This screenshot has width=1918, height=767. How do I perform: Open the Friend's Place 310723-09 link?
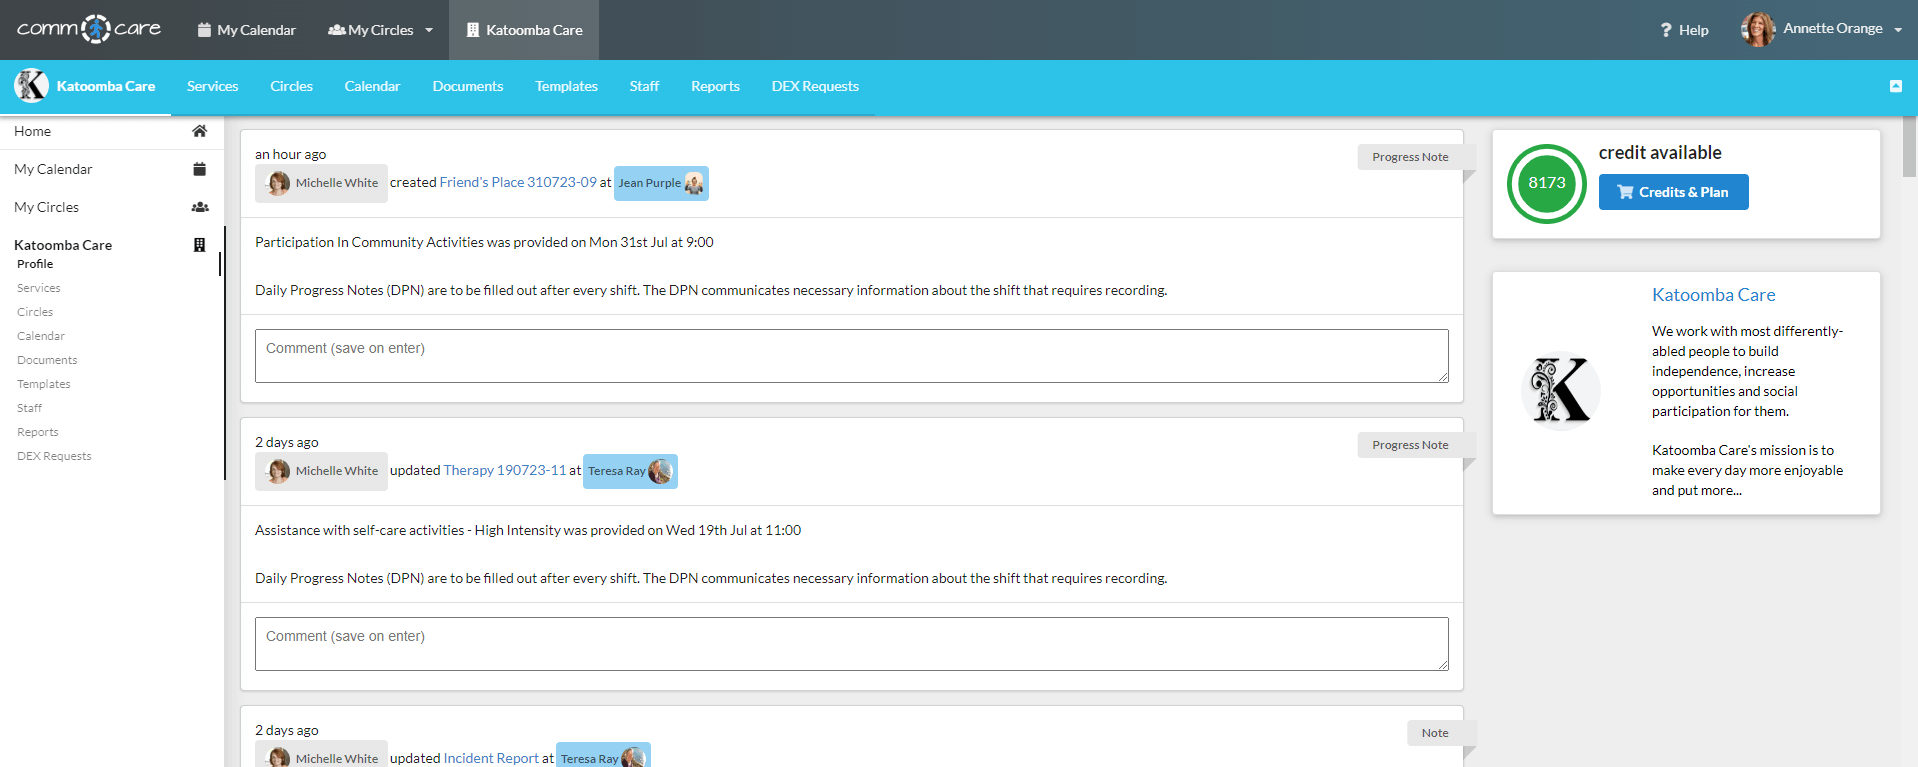pos(517,182)
